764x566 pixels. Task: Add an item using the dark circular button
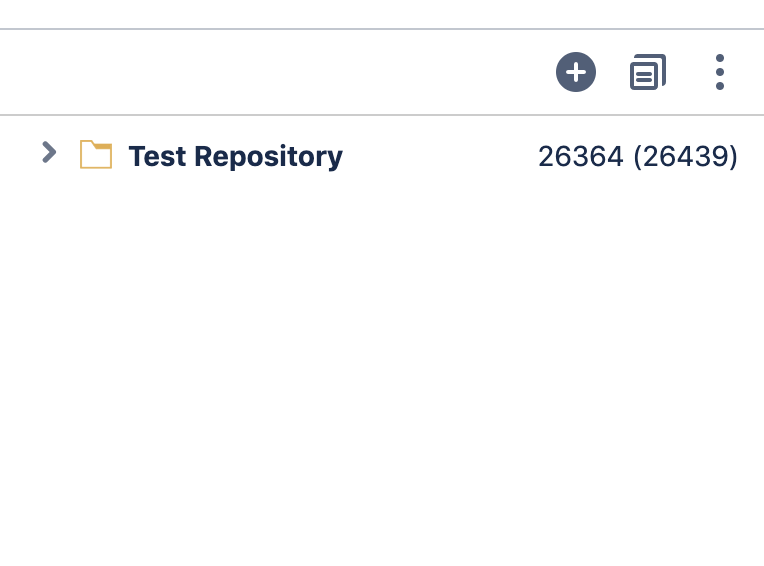click(575, 72)
